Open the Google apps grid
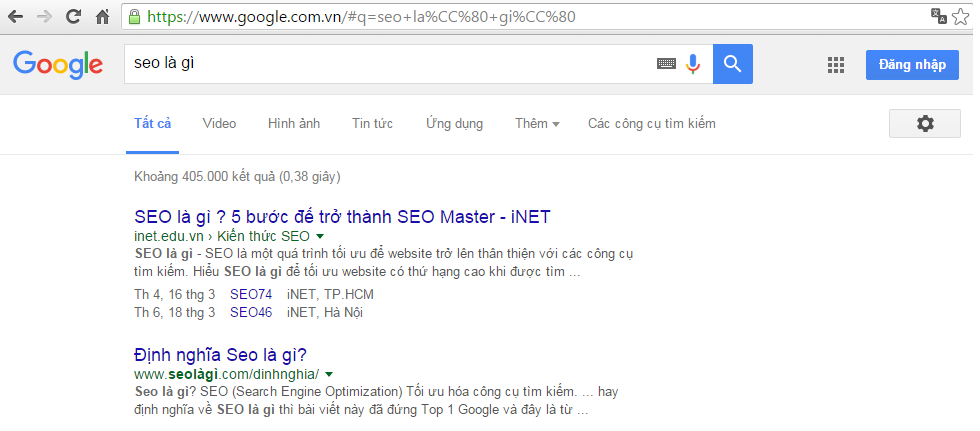This screenshot has width=980, height=431. coord(836,64)
